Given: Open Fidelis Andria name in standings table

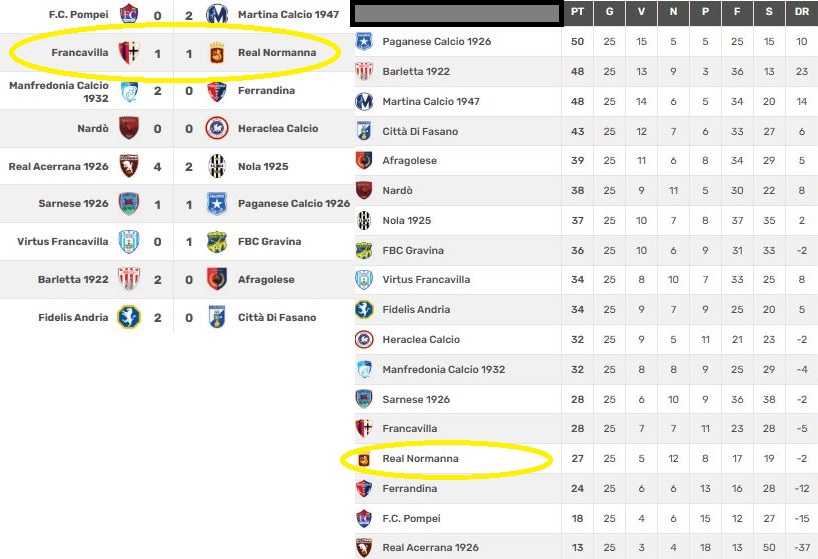Looking at the screenshot, I should click(x=414, y=310).
